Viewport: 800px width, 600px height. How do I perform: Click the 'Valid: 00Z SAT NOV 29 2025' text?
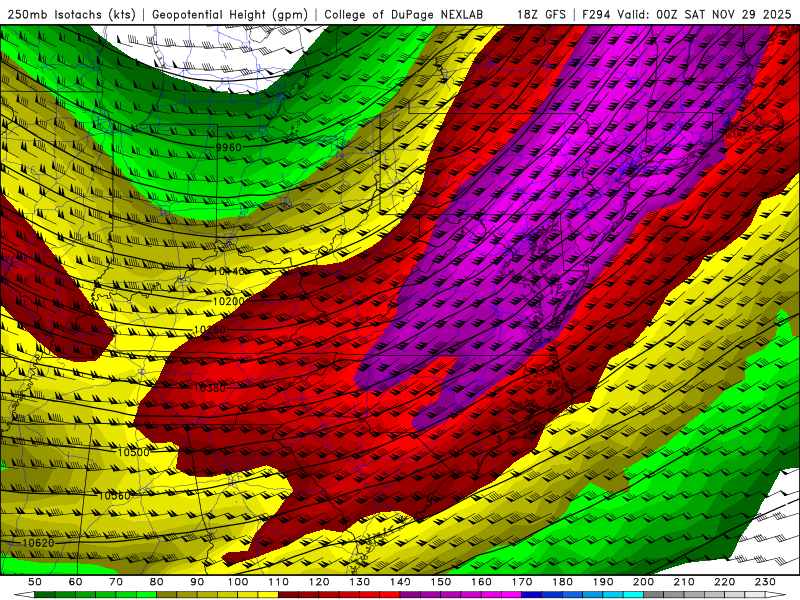point(704,14)
